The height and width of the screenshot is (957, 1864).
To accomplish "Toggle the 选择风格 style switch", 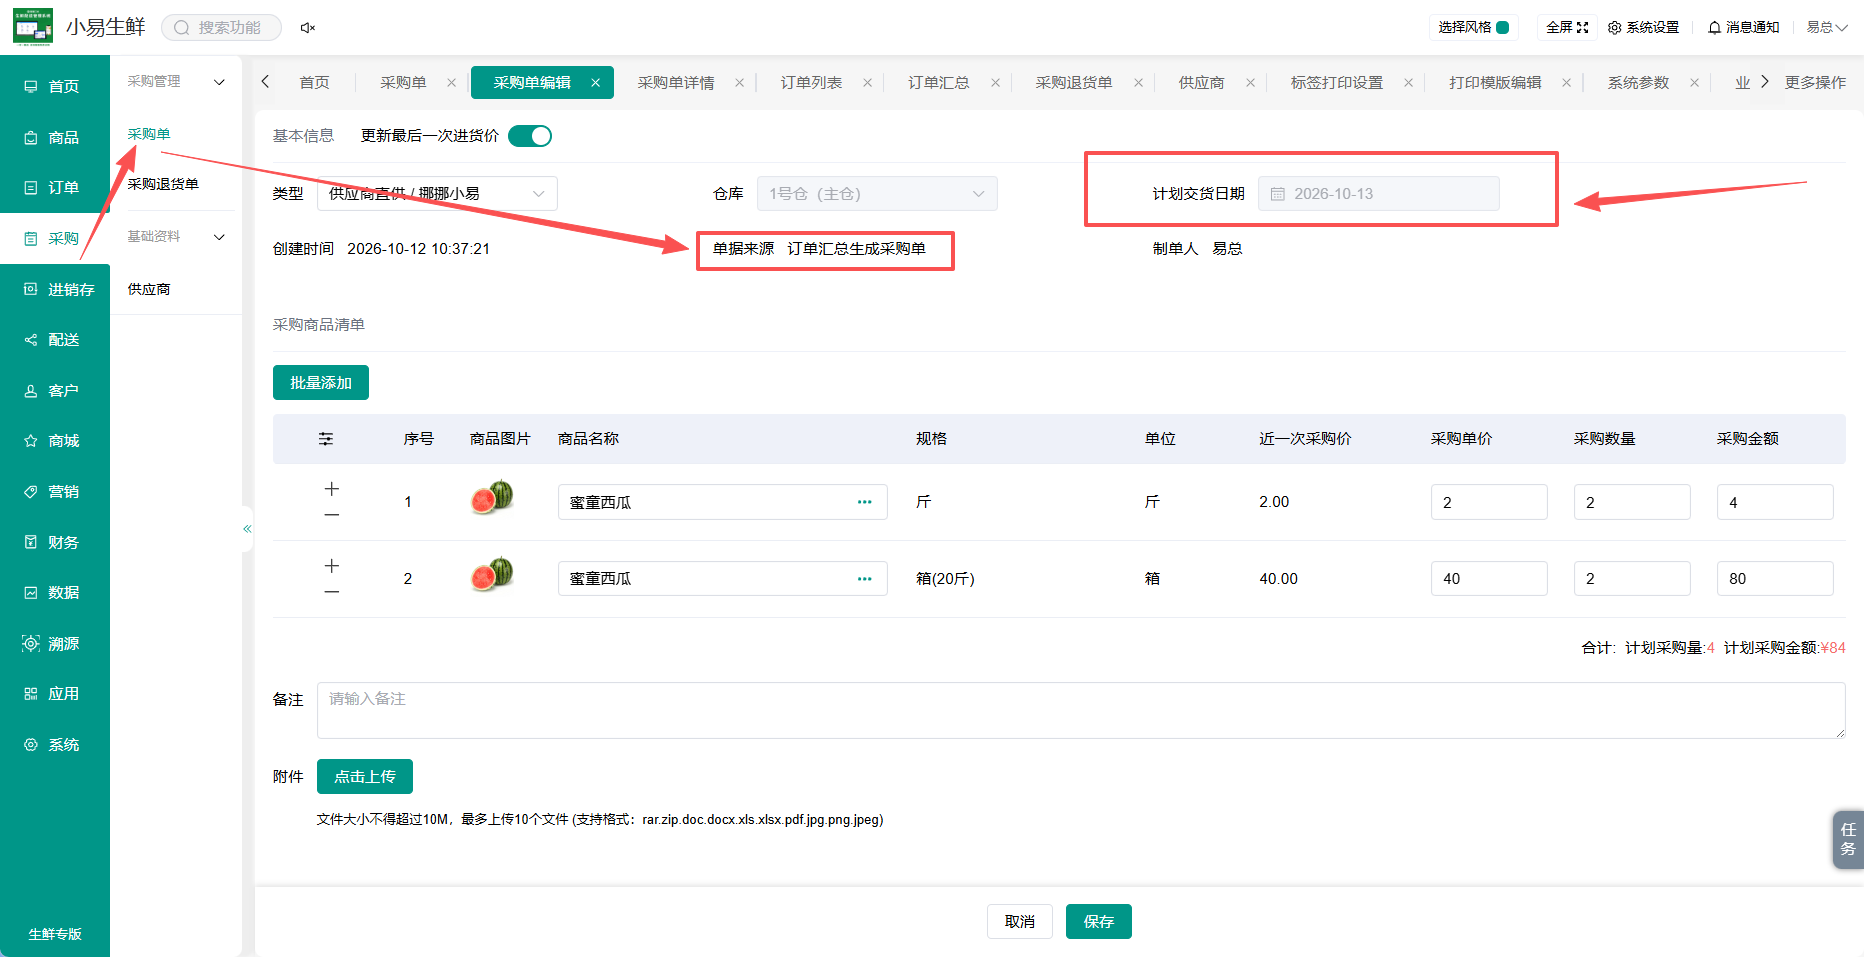I will (1502, 27).
